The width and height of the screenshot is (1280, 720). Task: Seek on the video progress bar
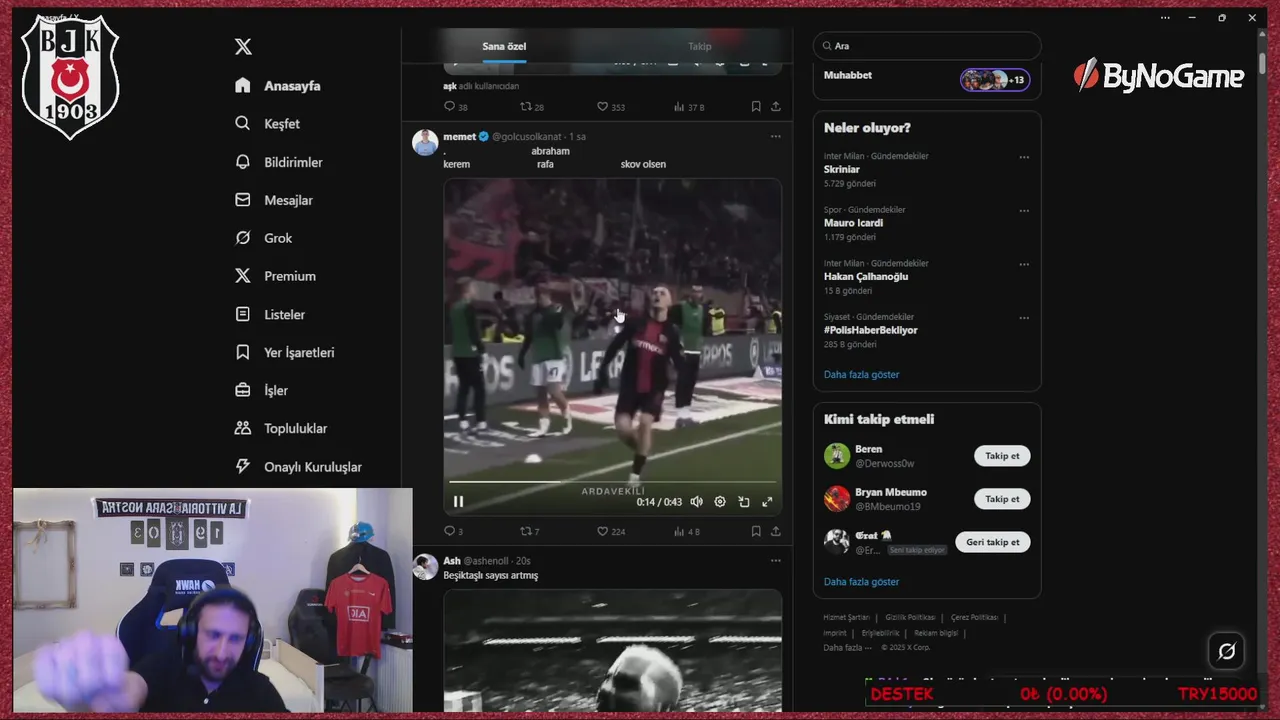click(612, 482)
